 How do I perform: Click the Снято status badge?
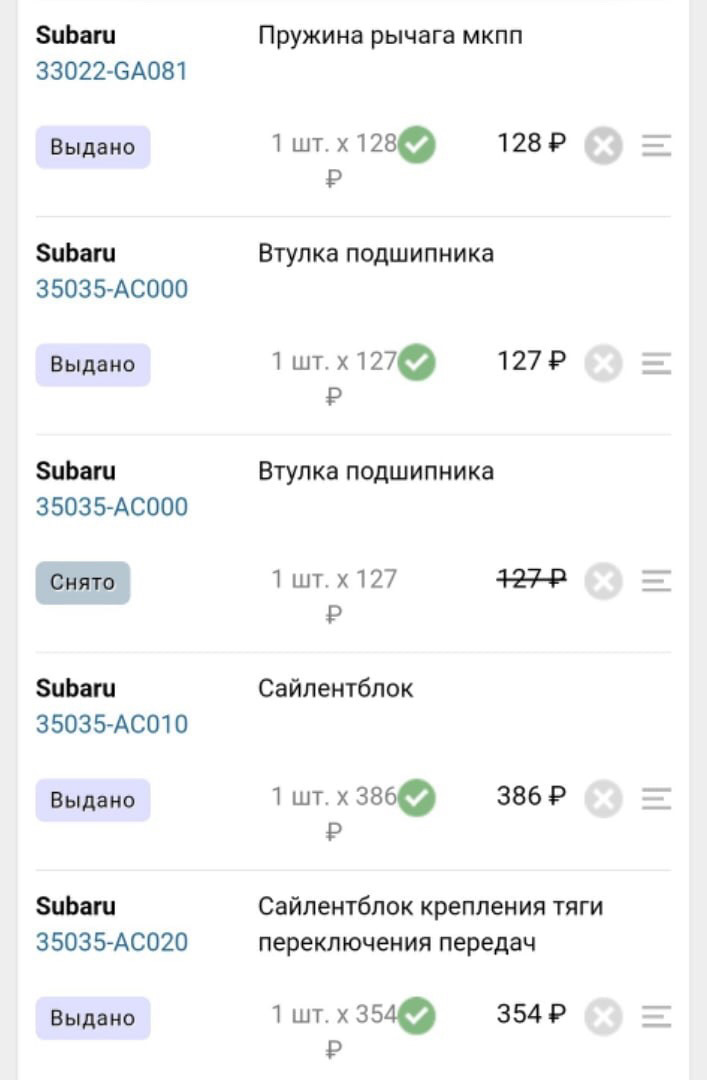pyautogui.click(x=82, y=582)
